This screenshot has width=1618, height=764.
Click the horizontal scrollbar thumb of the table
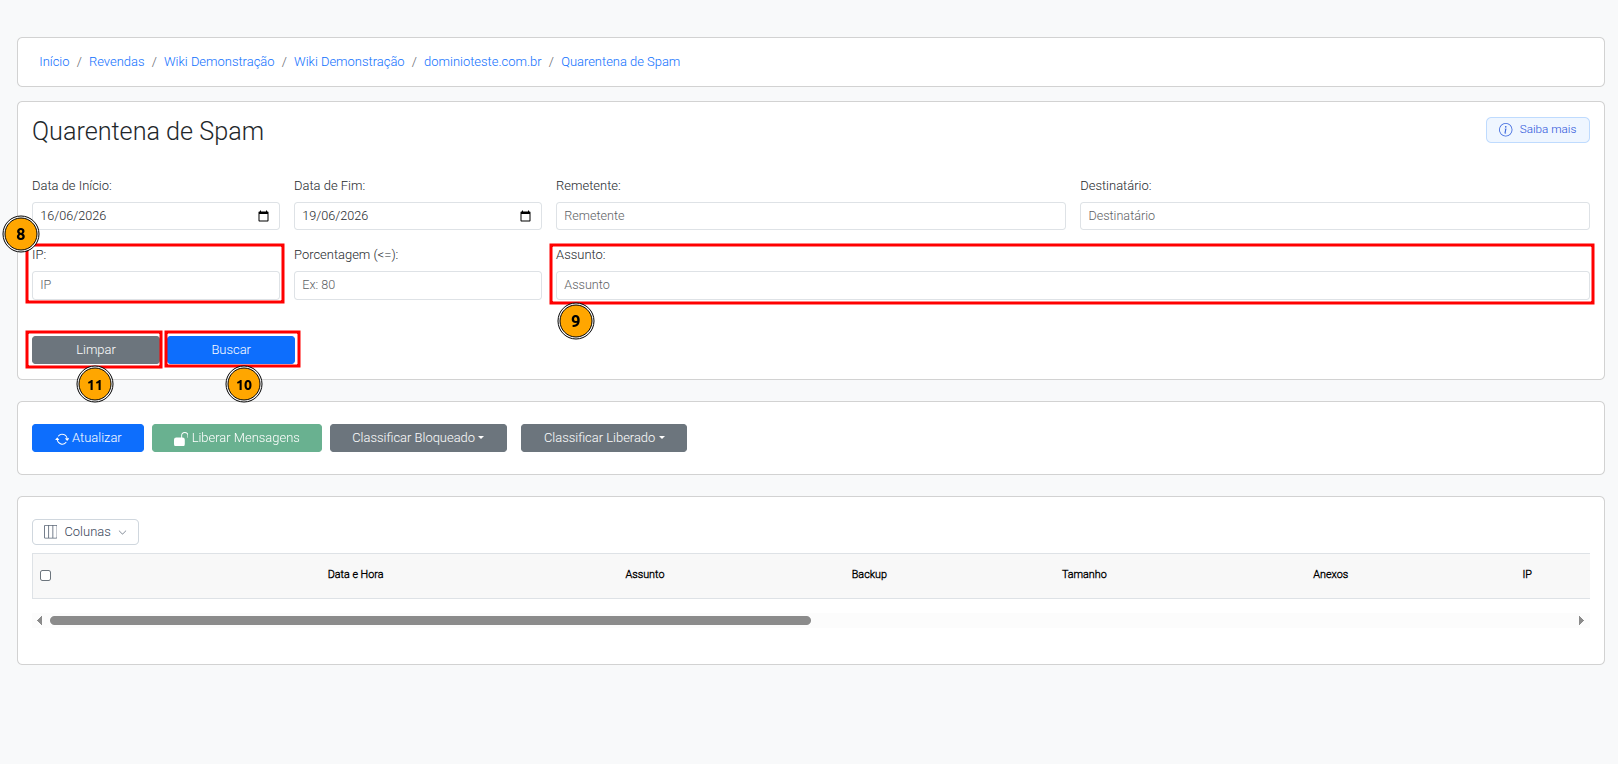pos(430,621)
